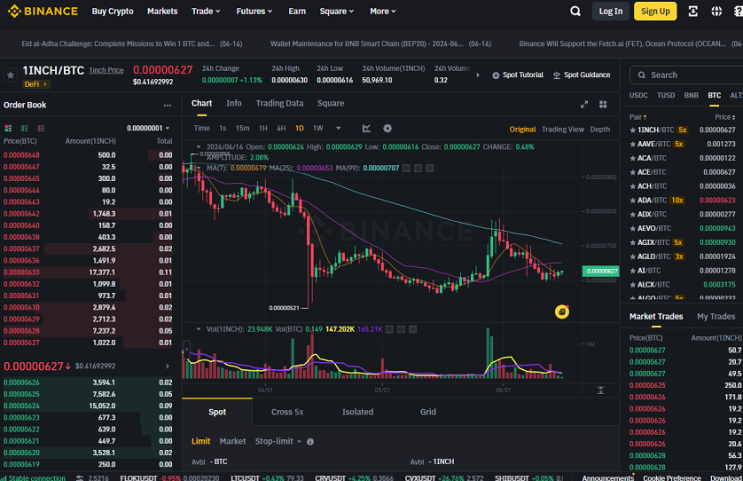The image size is (743, 481).
Task: Collapse the MA legend arrow
Action: [199, 168]
